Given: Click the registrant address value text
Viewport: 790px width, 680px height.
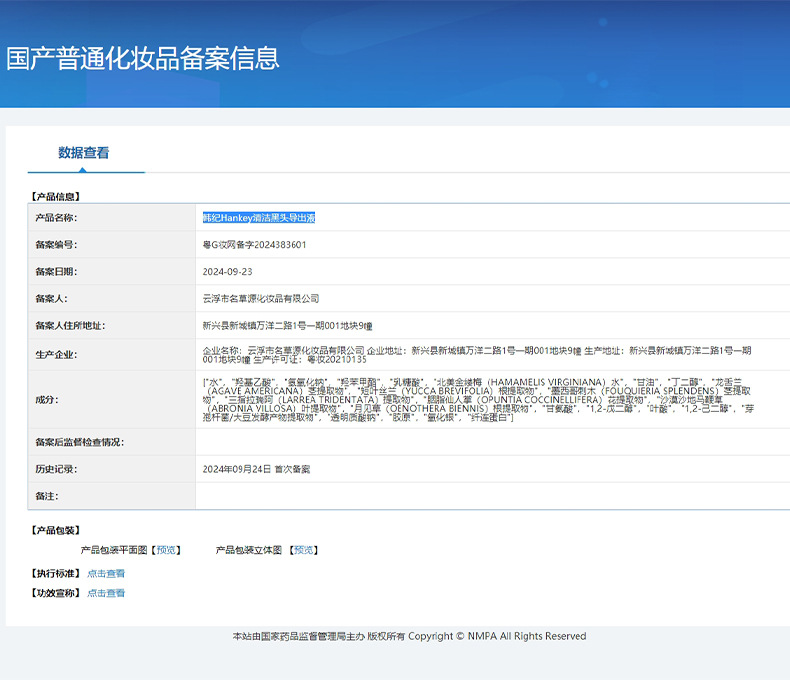Looking at the screenshot, I should pos(288,326).
